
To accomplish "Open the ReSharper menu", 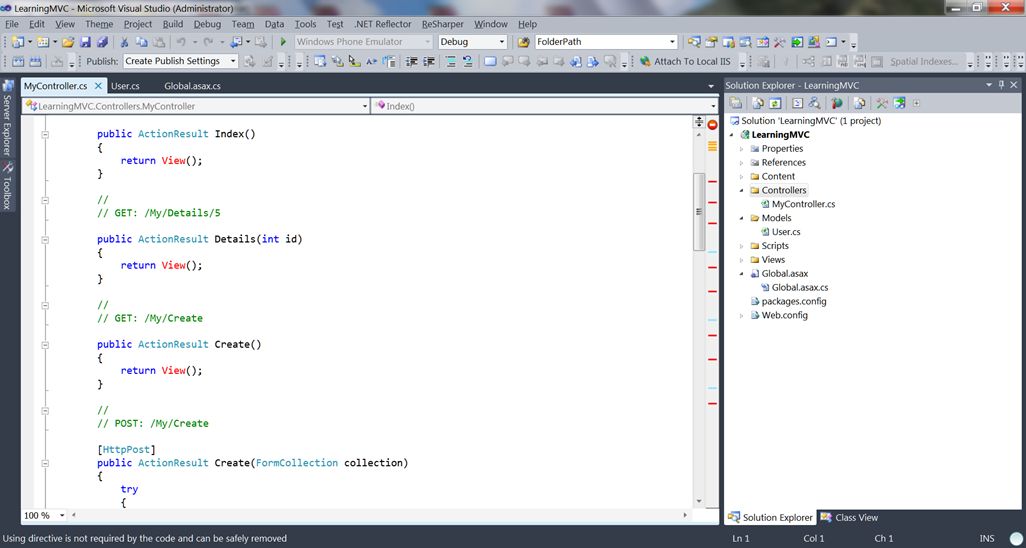I will (442, 24).
